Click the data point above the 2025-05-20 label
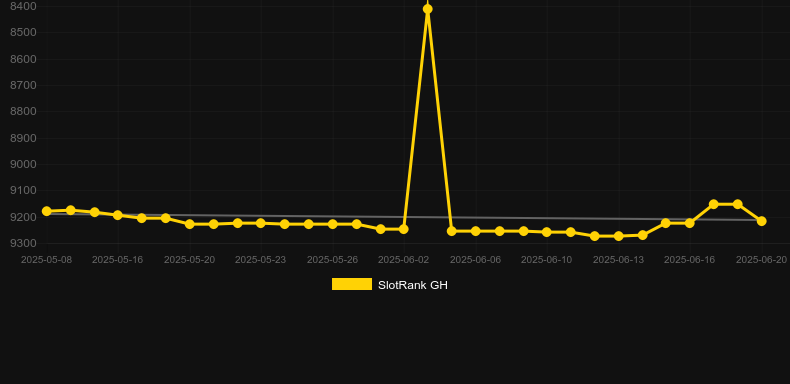Image resolution: width=790 pixels, height=384 pixels. pyautogui.click(x=190, y=224)
